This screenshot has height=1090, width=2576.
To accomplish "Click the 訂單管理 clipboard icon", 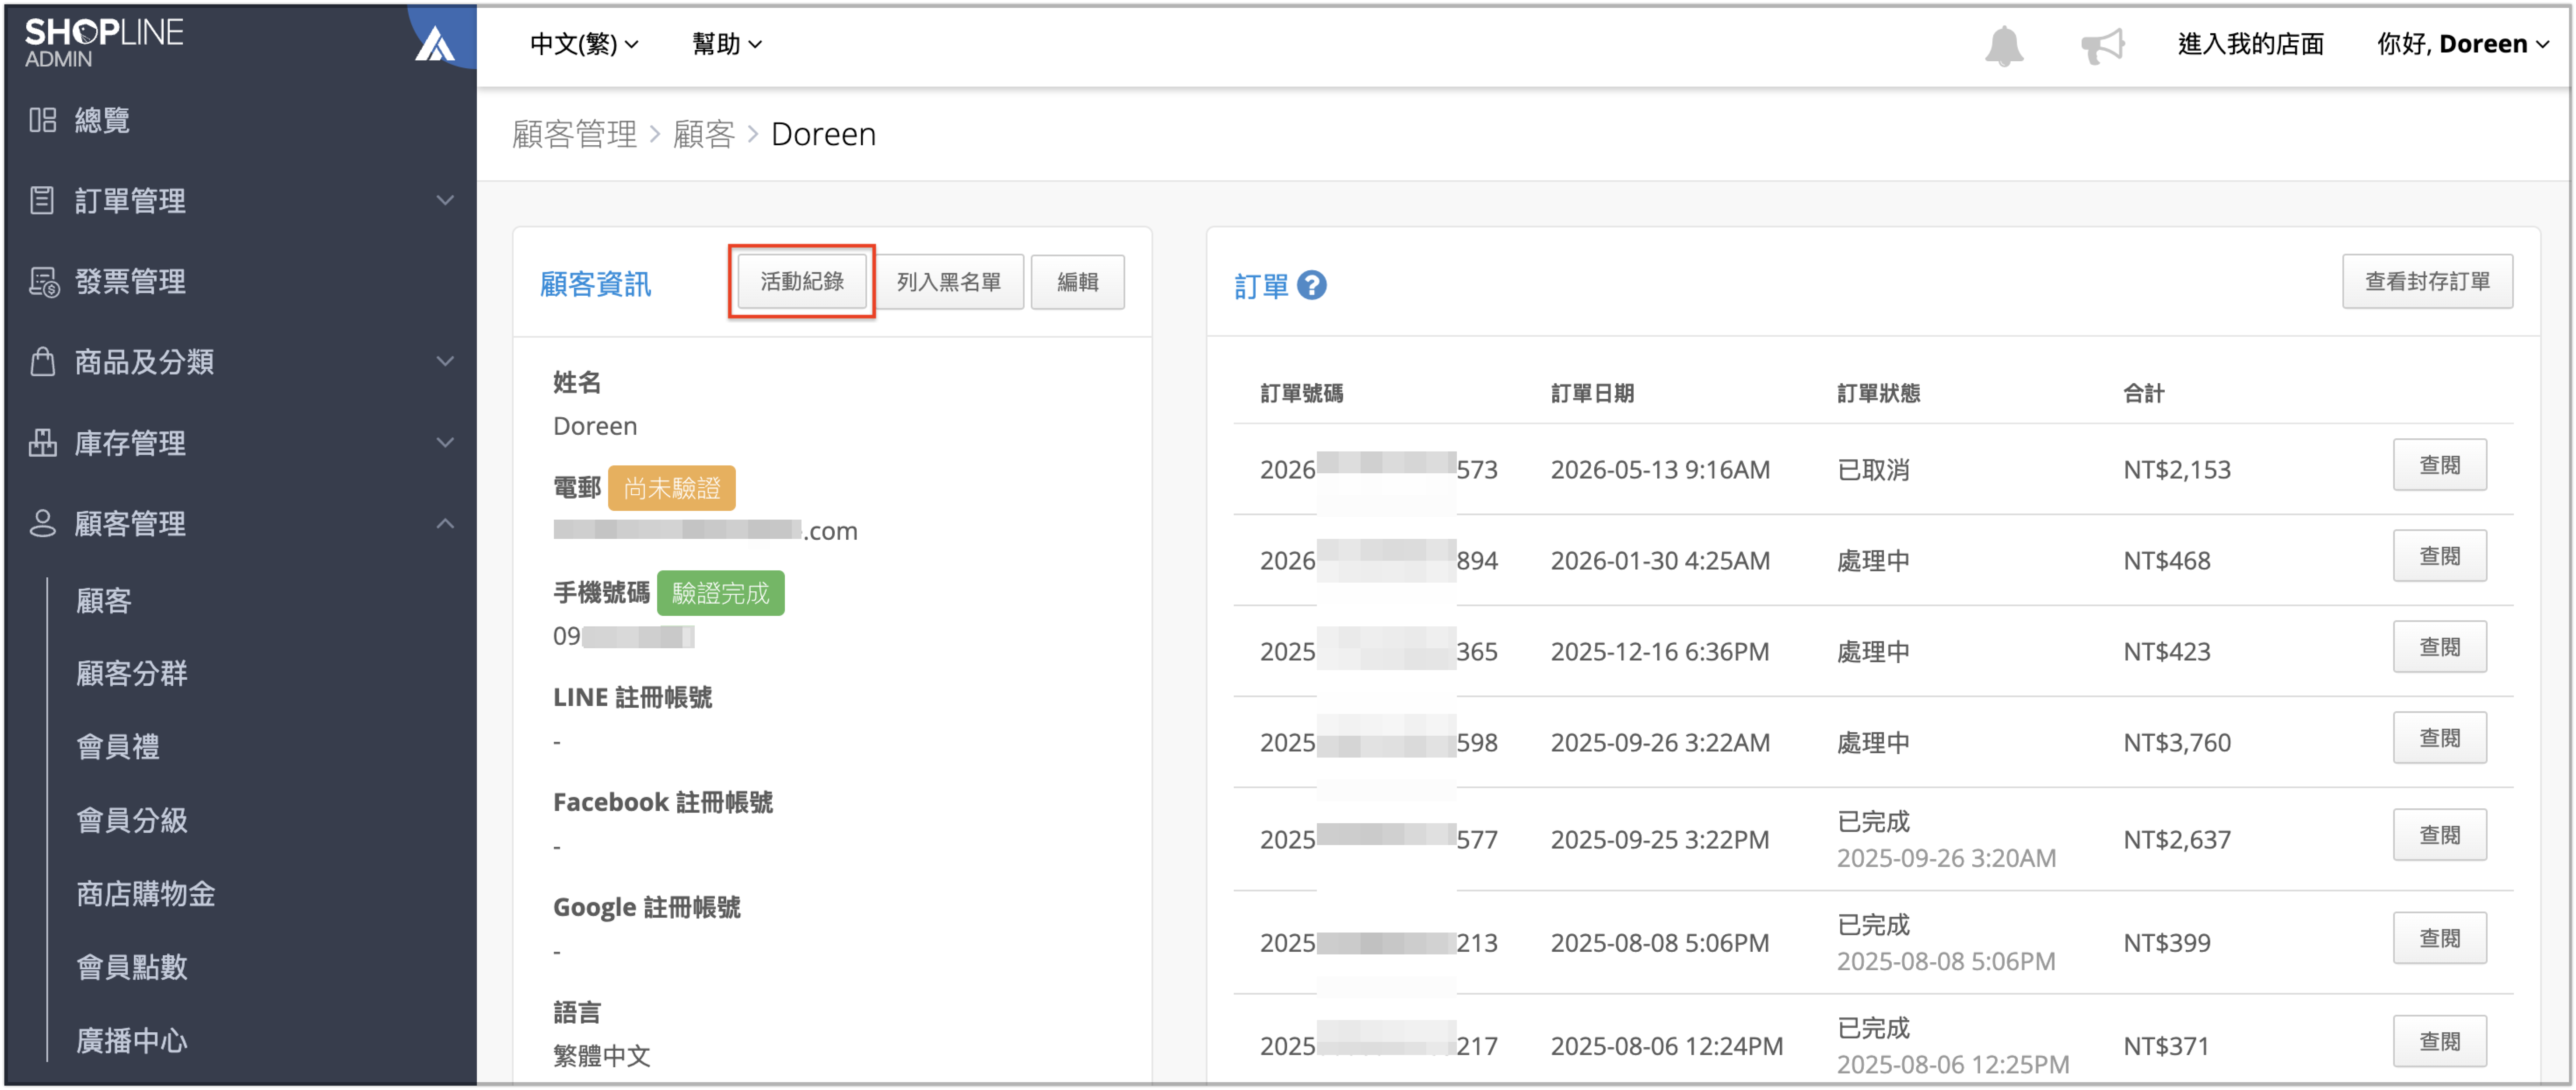I will 42,200.
